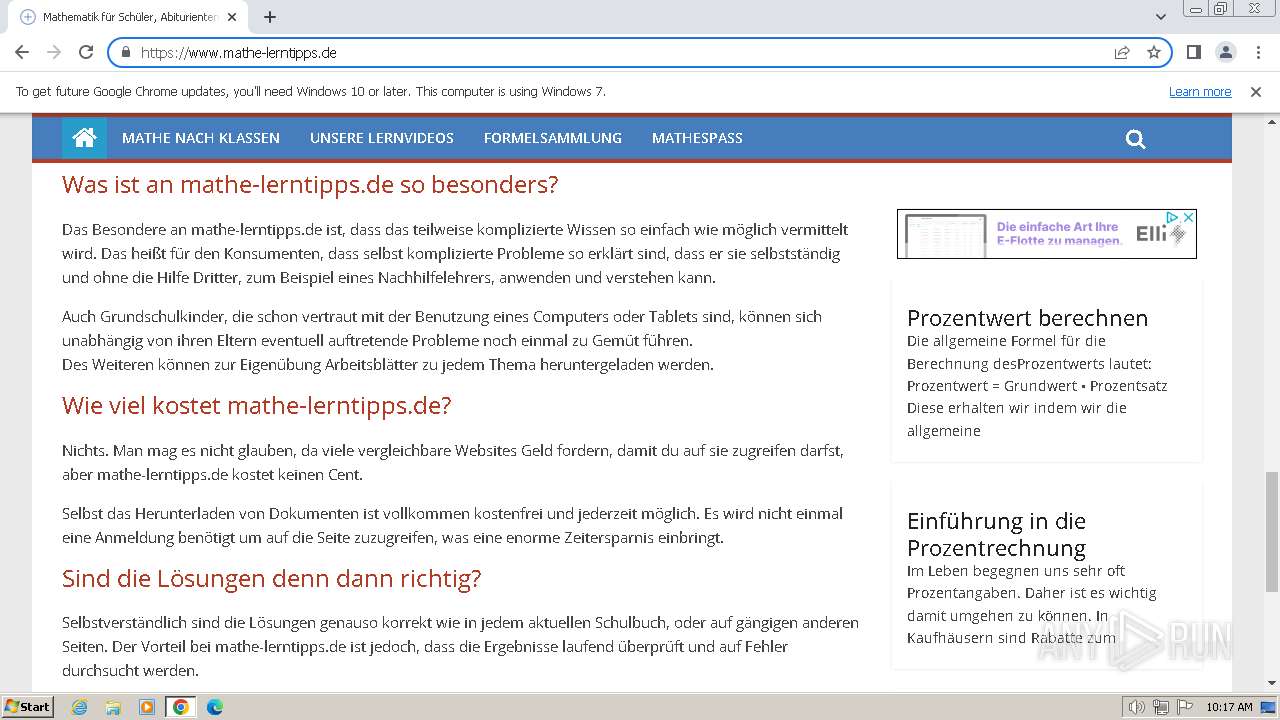Open UNSERE LERNVIDEOS menu
1280x720 pixels.
click(x=382, y=138)
